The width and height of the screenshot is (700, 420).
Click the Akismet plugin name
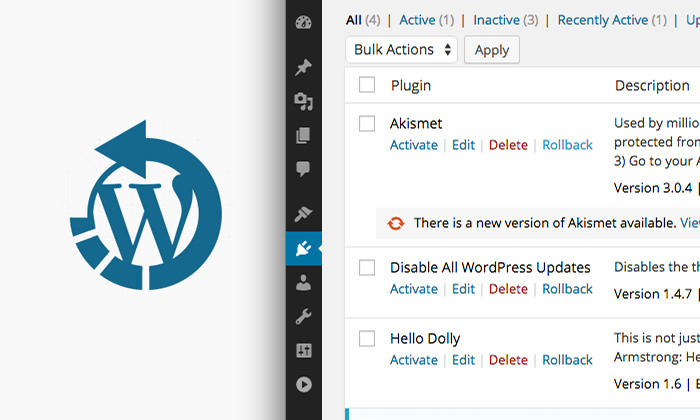[416, 124]
